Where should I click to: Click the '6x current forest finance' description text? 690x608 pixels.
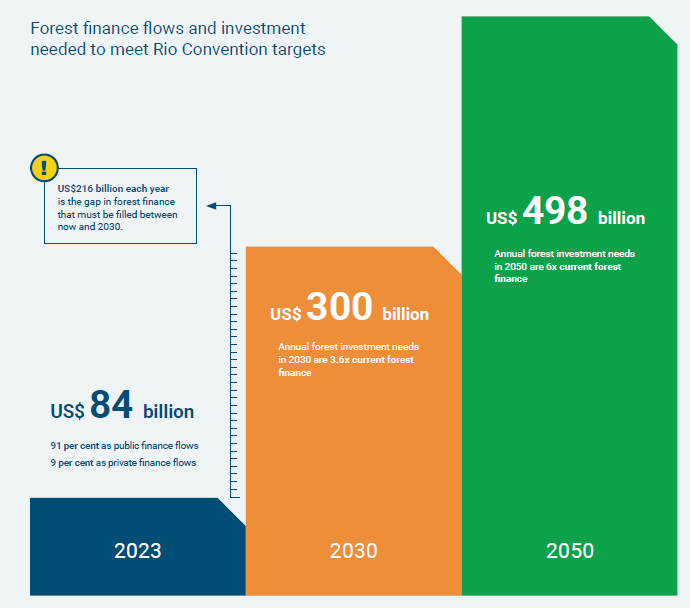pyautogui.click(x=564, y=266)
